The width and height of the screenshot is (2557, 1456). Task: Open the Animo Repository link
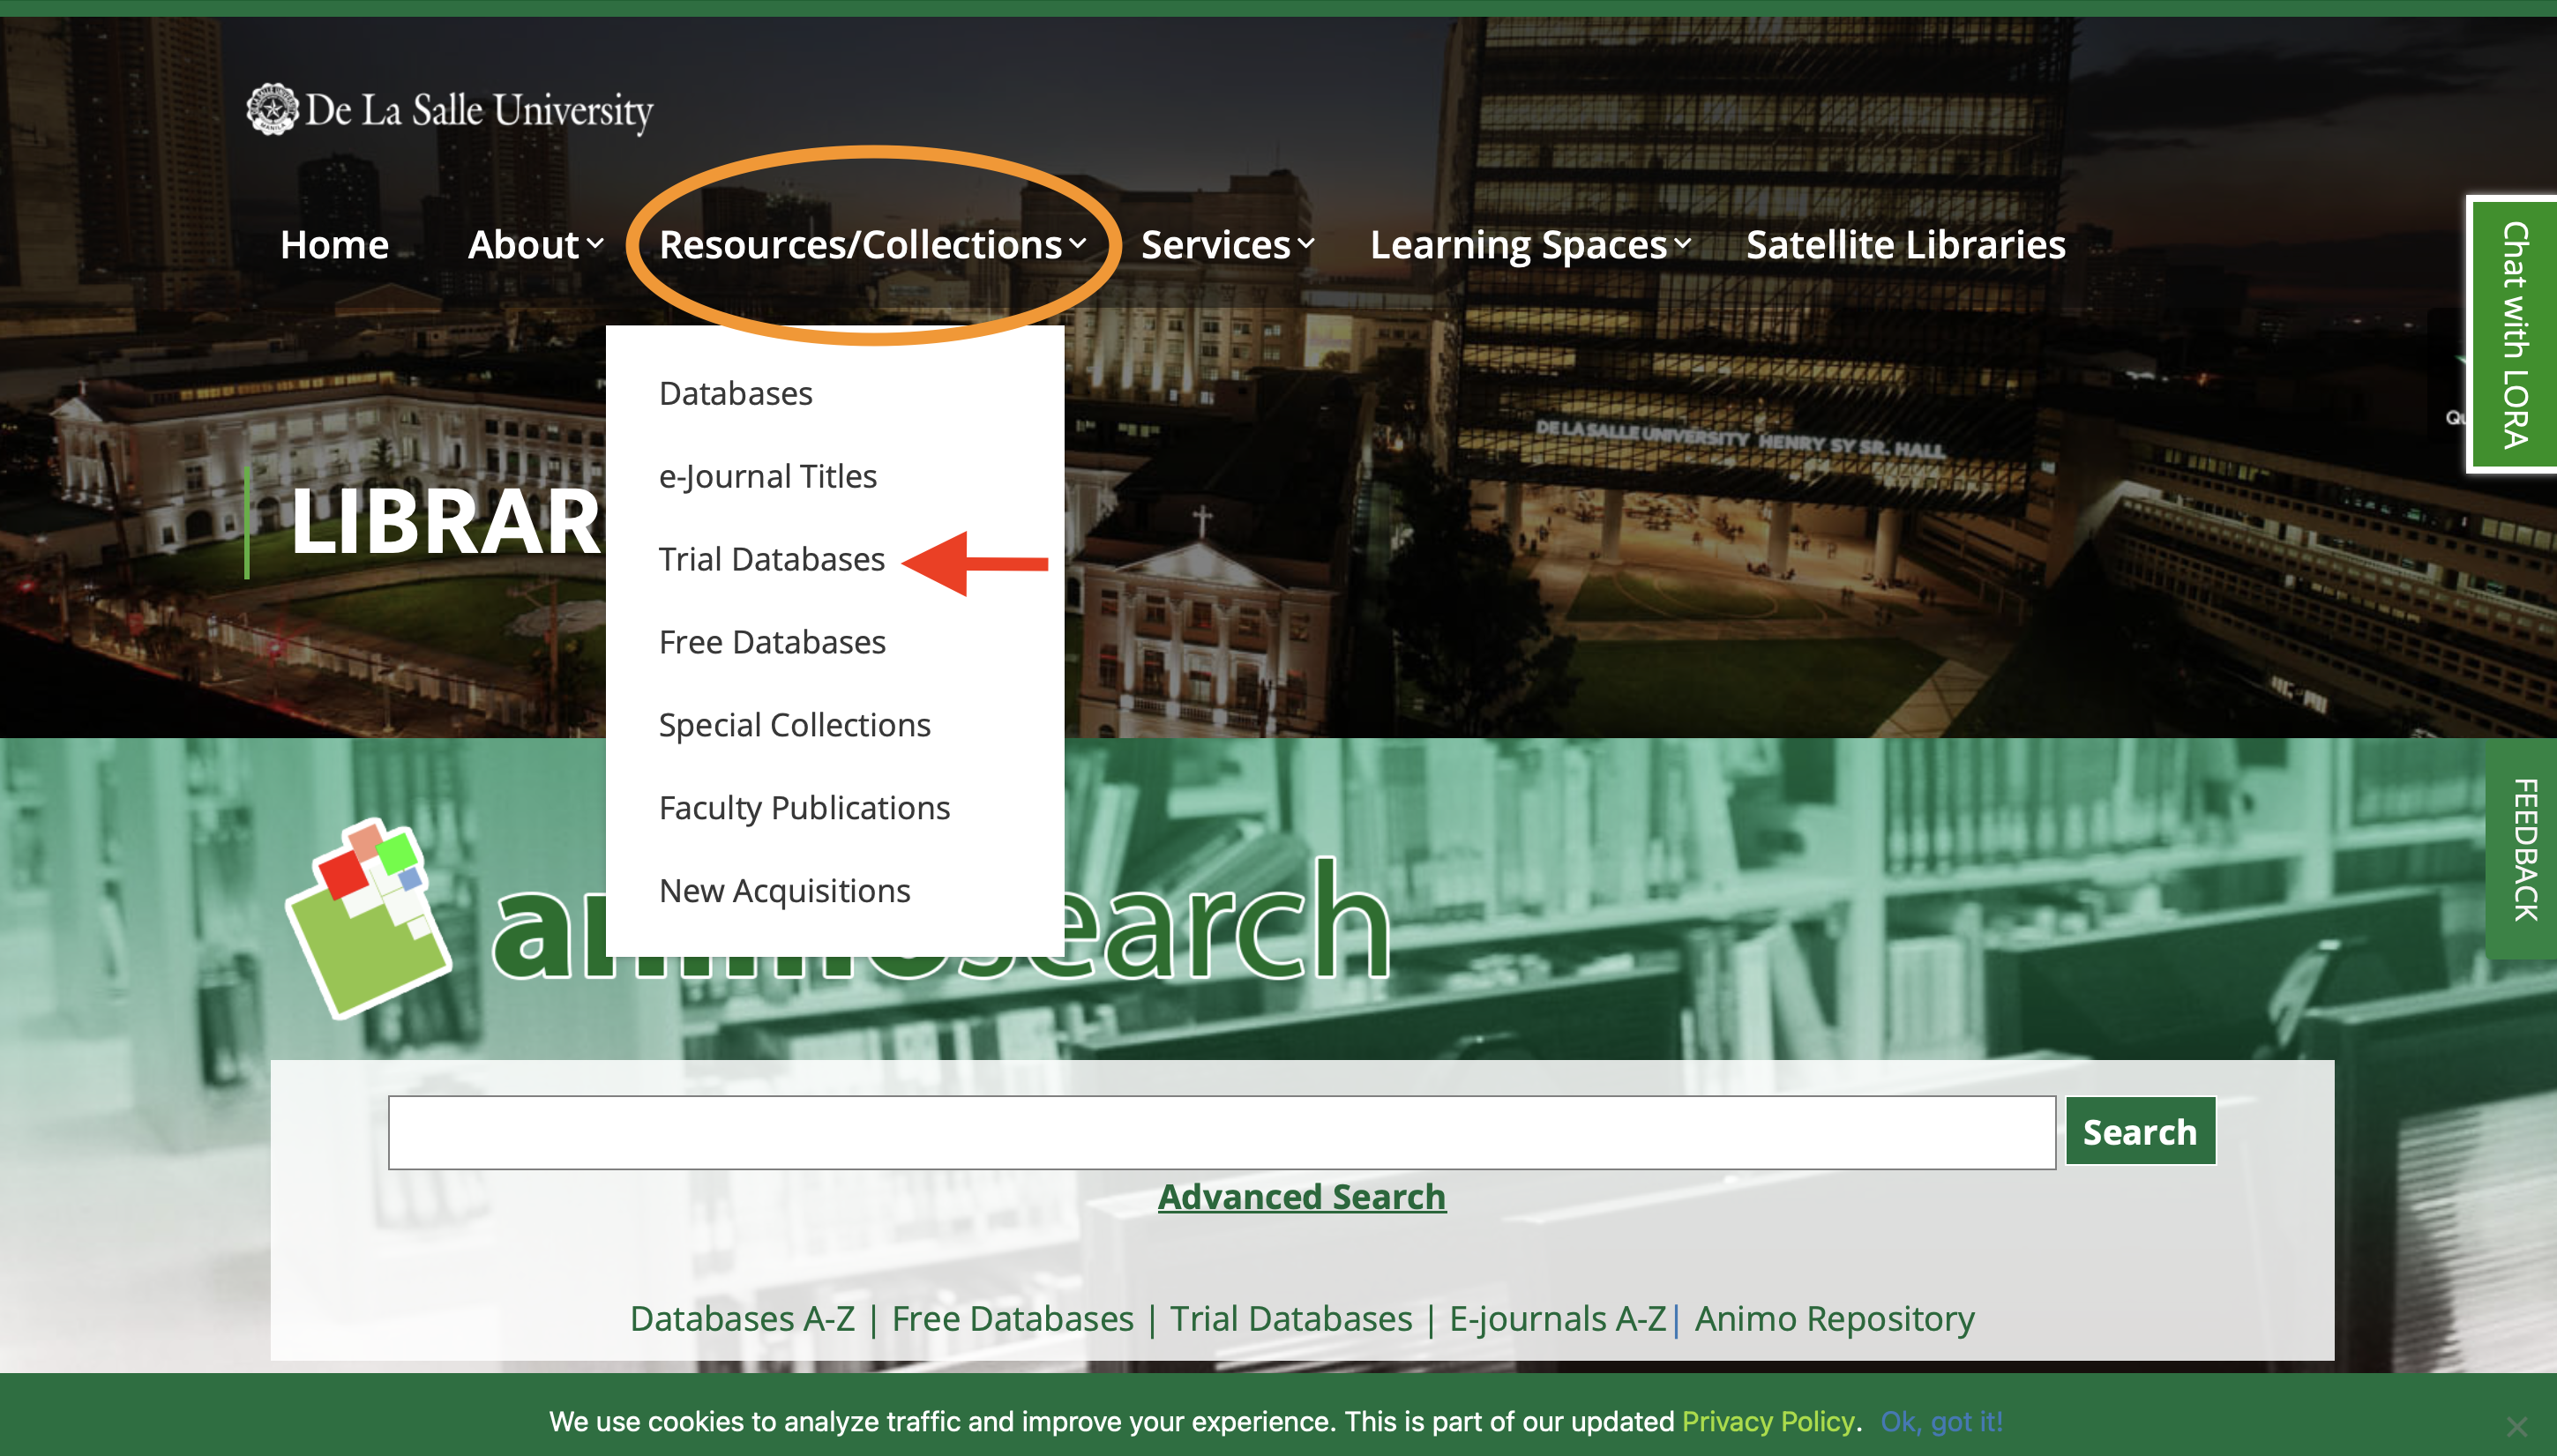1834,1319
